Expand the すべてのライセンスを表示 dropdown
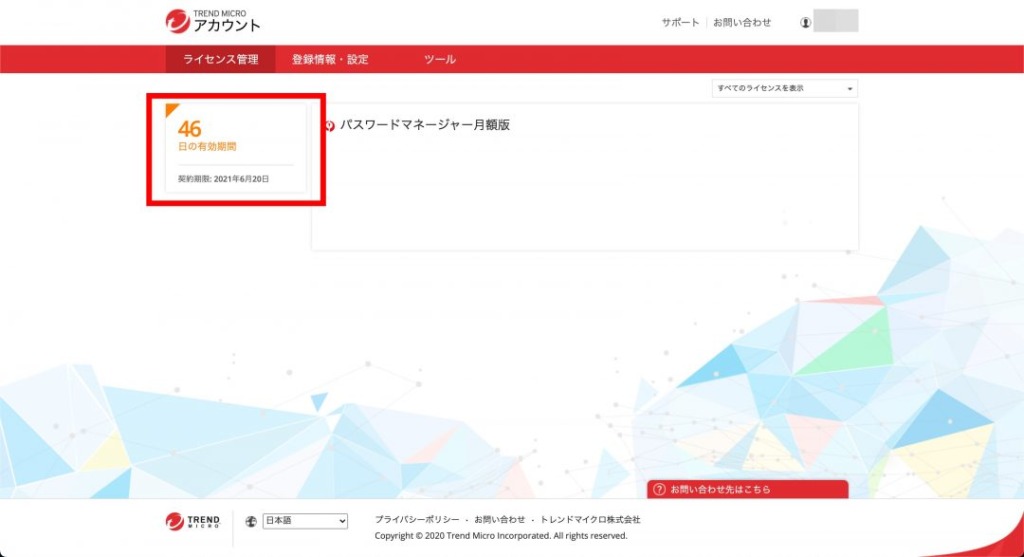 (784, 88)
